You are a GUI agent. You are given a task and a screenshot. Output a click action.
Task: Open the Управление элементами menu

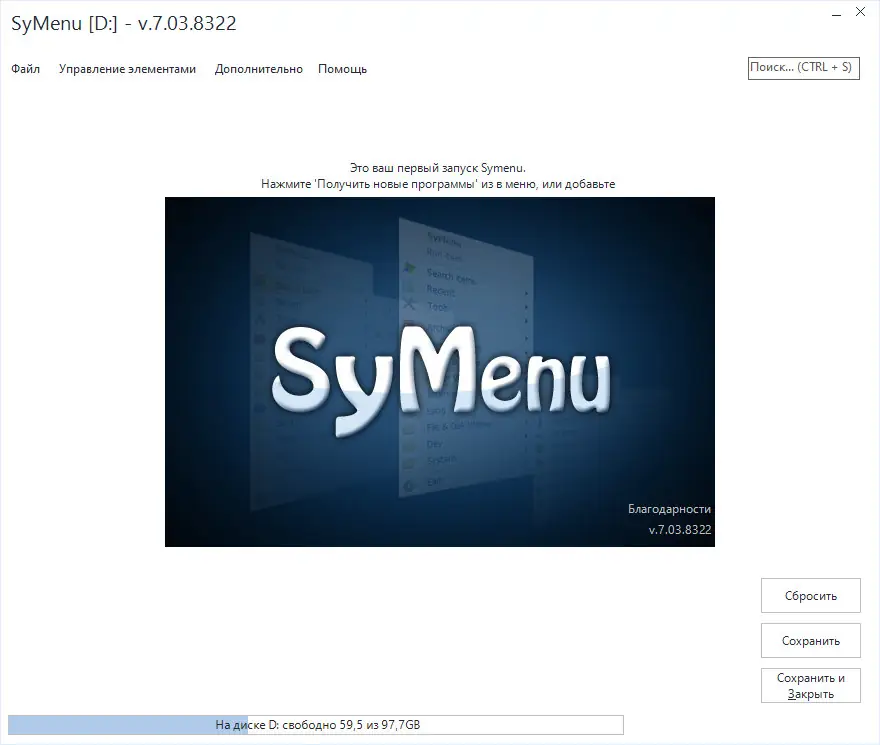tap(127, 69)
